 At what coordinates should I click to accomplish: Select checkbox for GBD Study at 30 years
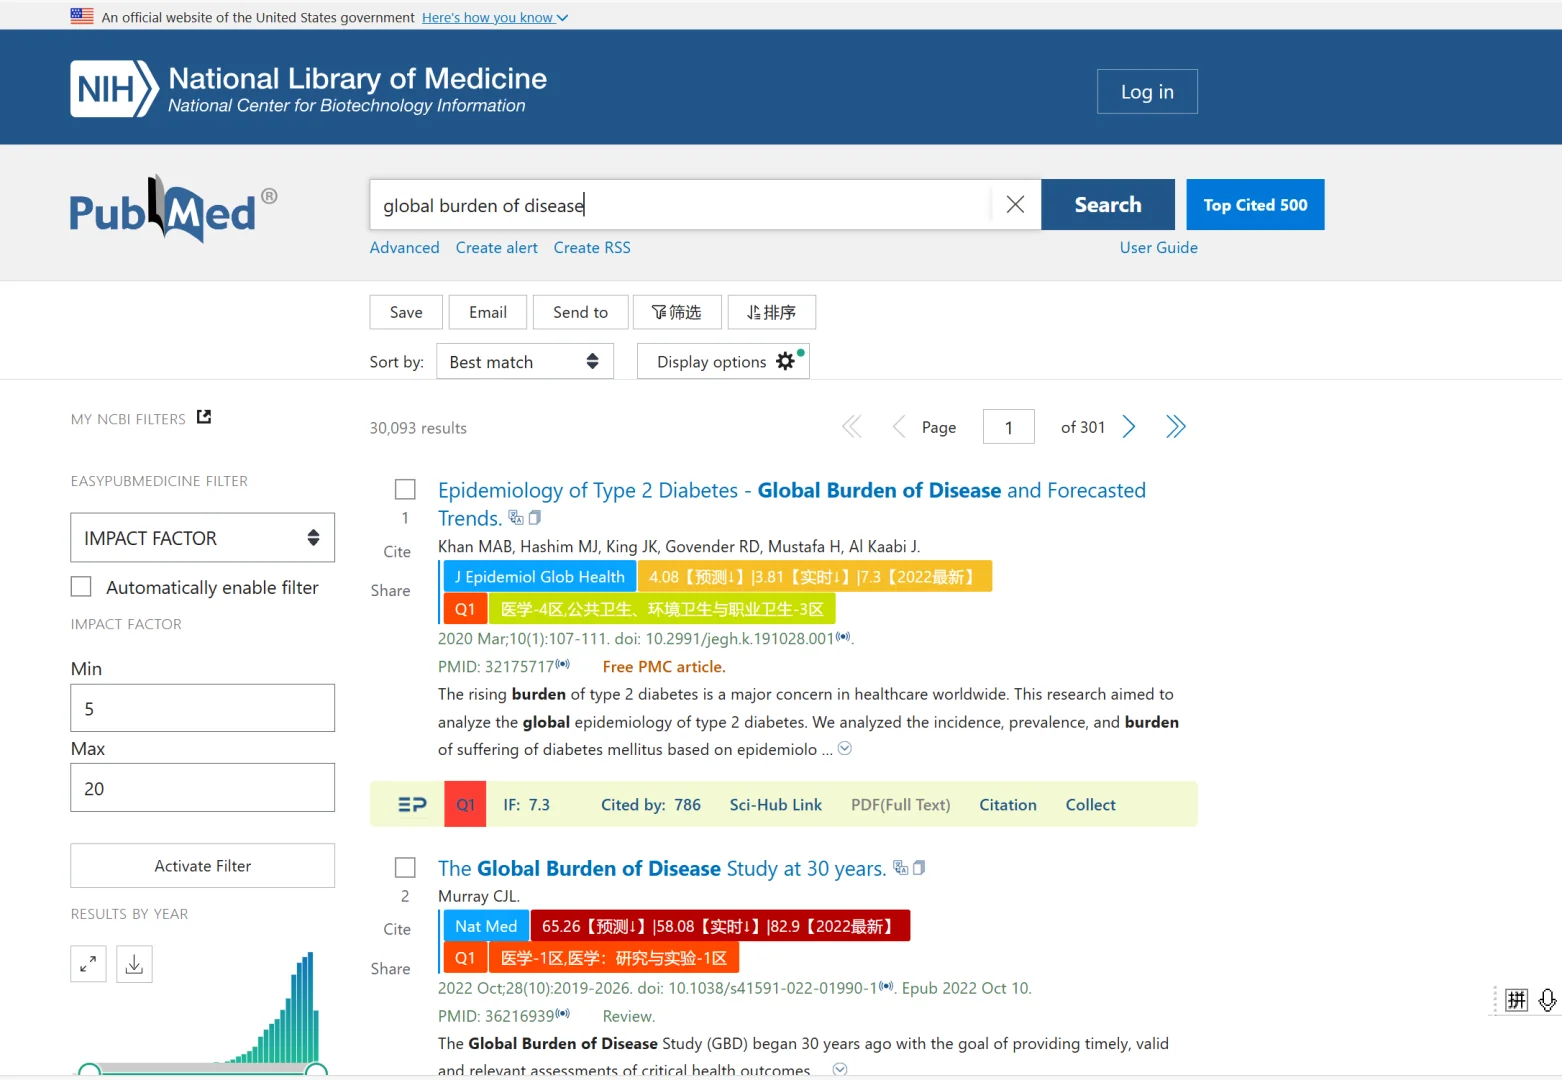(x=405, y=867)
